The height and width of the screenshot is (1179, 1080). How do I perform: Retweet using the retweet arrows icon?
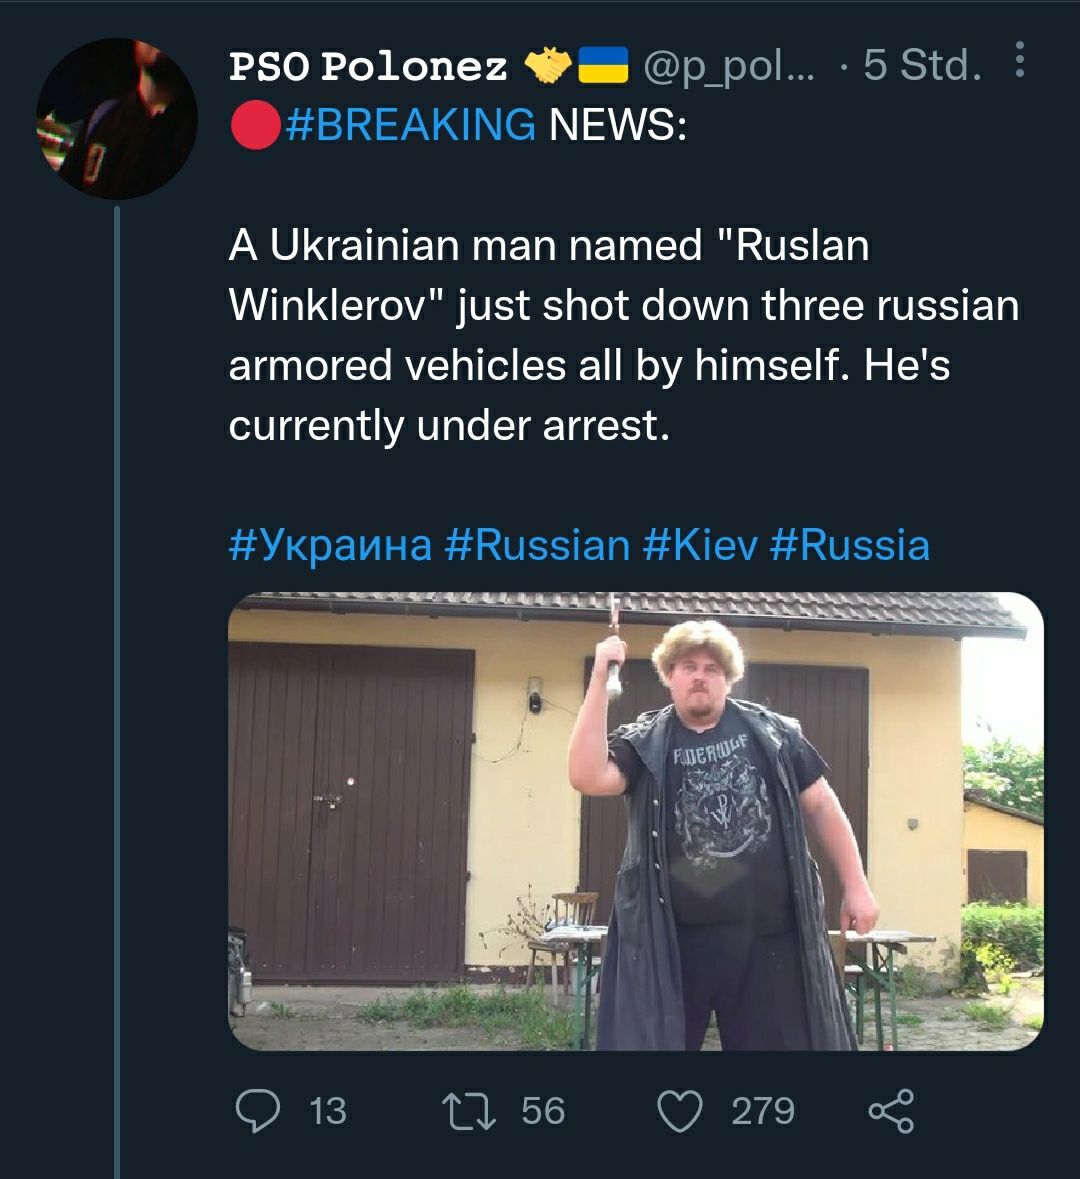[469, 1111]
